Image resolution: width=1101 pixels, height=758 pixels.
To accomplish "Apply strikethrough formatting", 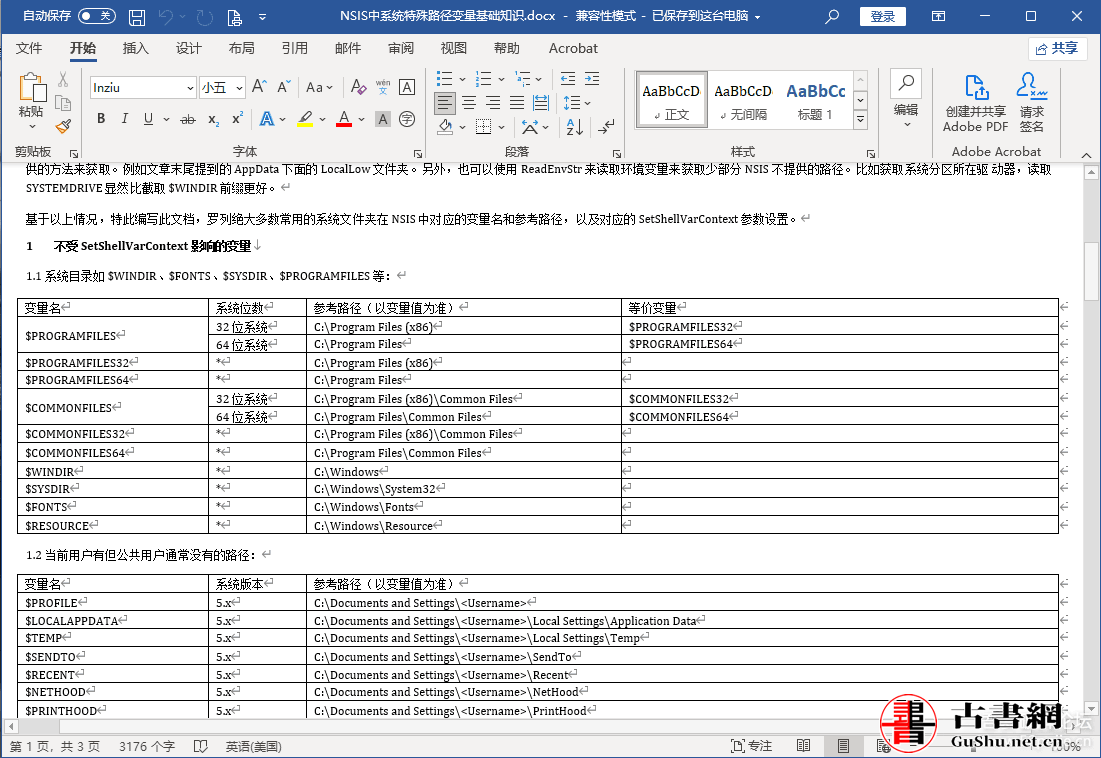I will click(x=187, y=120).
